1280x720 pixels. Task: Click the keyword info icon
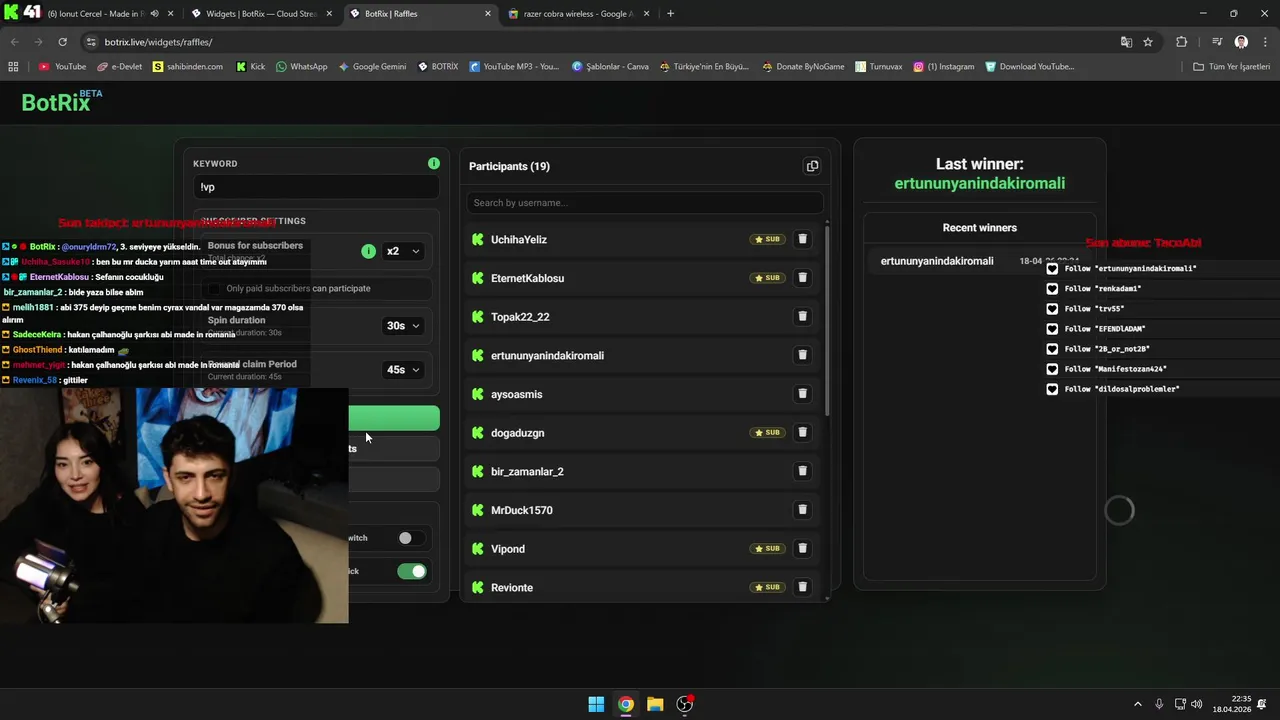click(x=434, y=163)
